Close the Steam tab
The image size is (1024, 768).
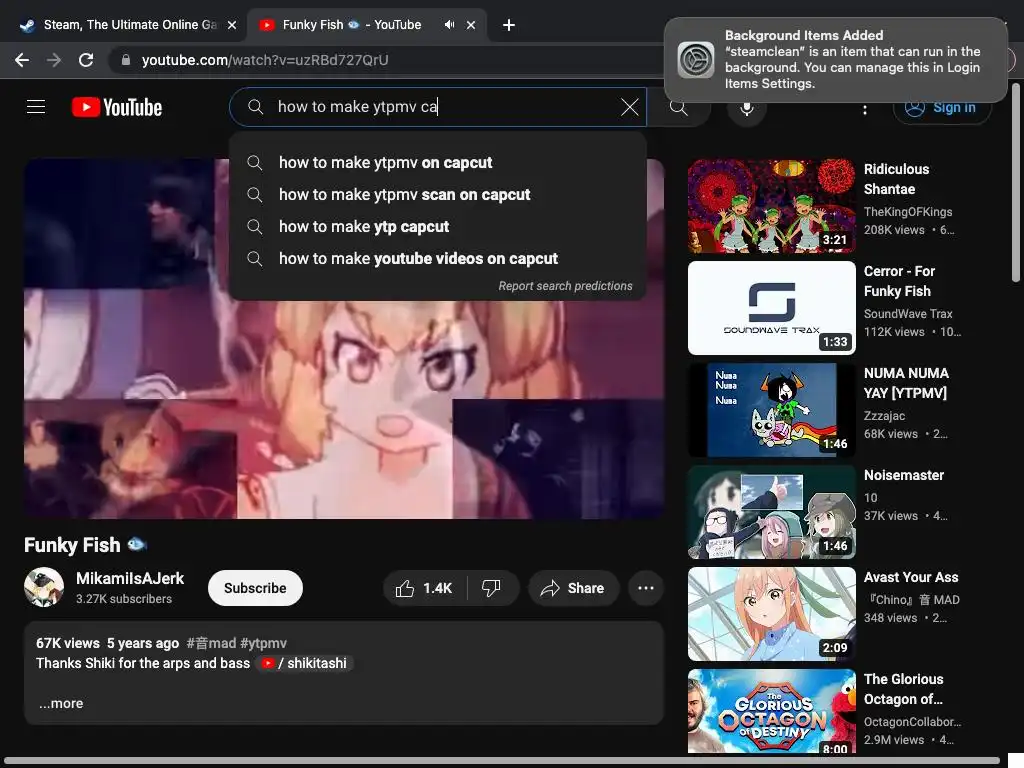(232, 25)
